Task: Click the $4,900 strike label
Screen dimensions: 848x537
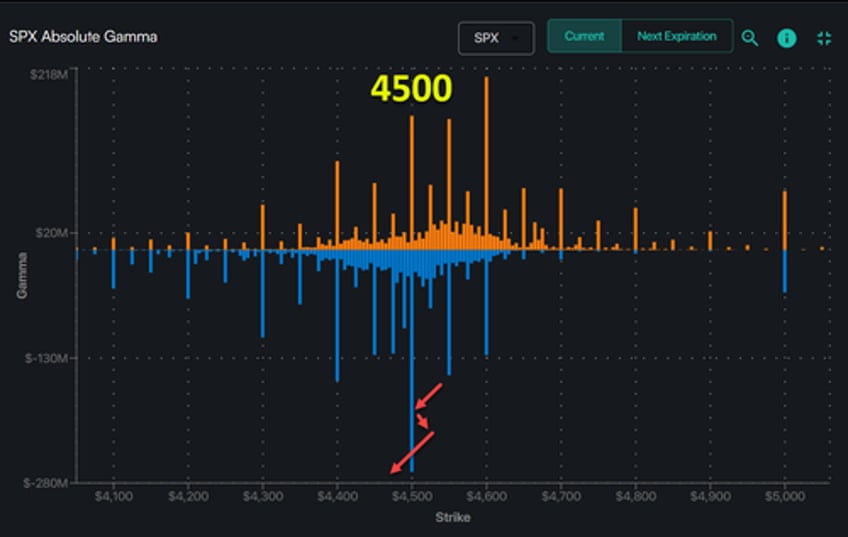Action: tap(711, 496)
